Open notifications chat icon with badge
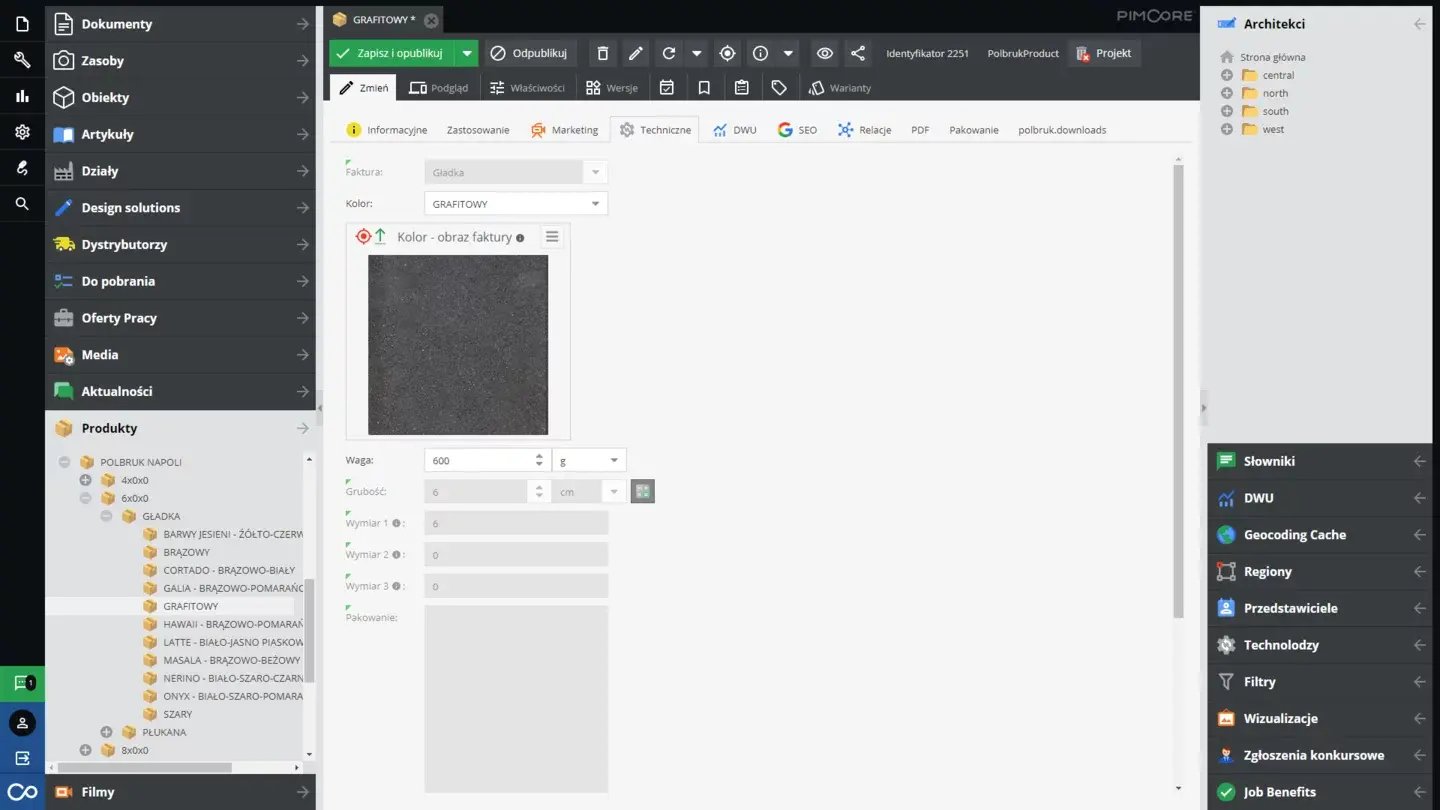Viewport: 1440px width, 810px height. click(x=23, y=684)
